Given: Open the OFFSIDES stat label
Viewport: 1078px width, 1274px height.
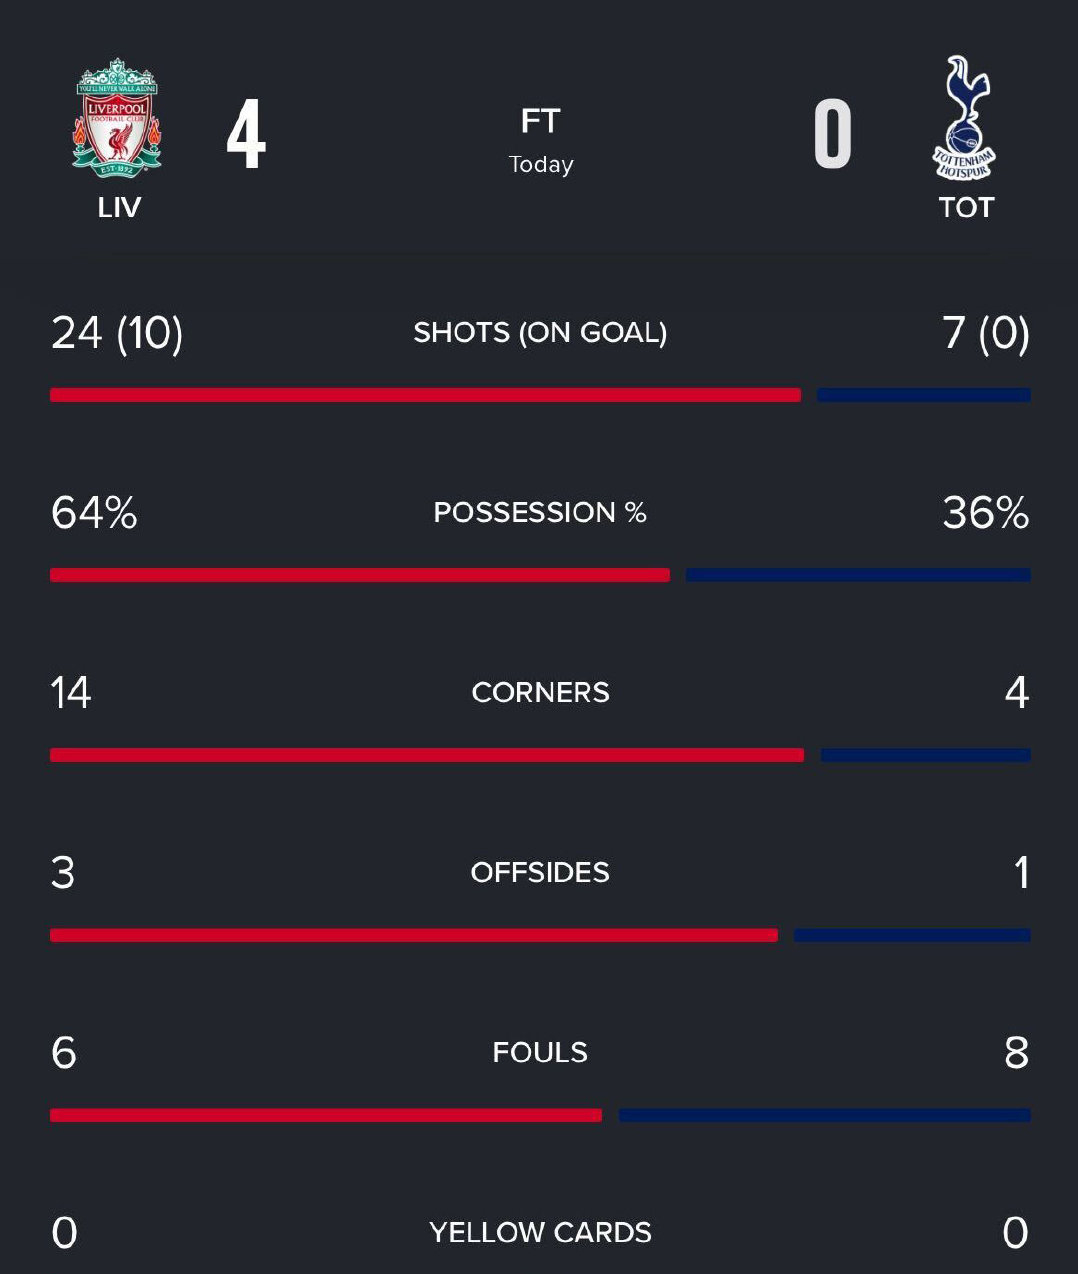Looking at the screenshot, I should point(540,872).
